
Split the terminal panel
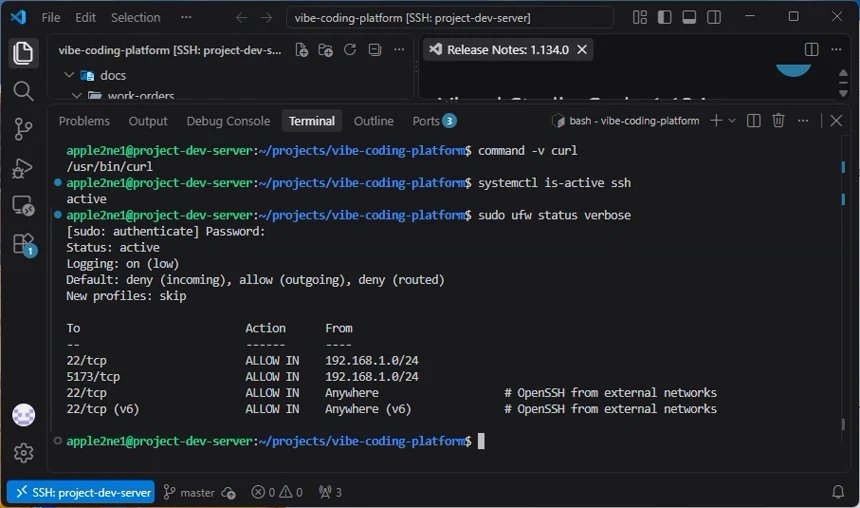(x=754, y=121)
